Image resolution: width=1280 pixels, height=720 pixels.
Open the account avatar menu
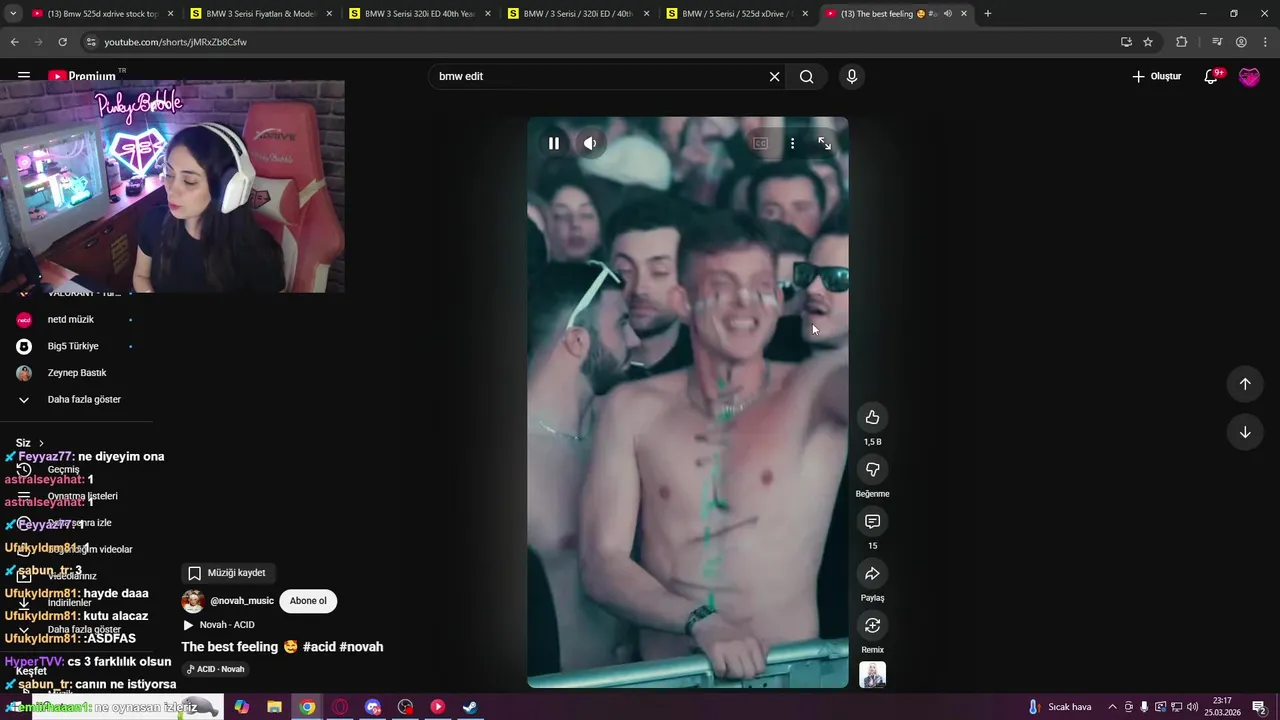pyautogui.click(x=1249, y=76)
